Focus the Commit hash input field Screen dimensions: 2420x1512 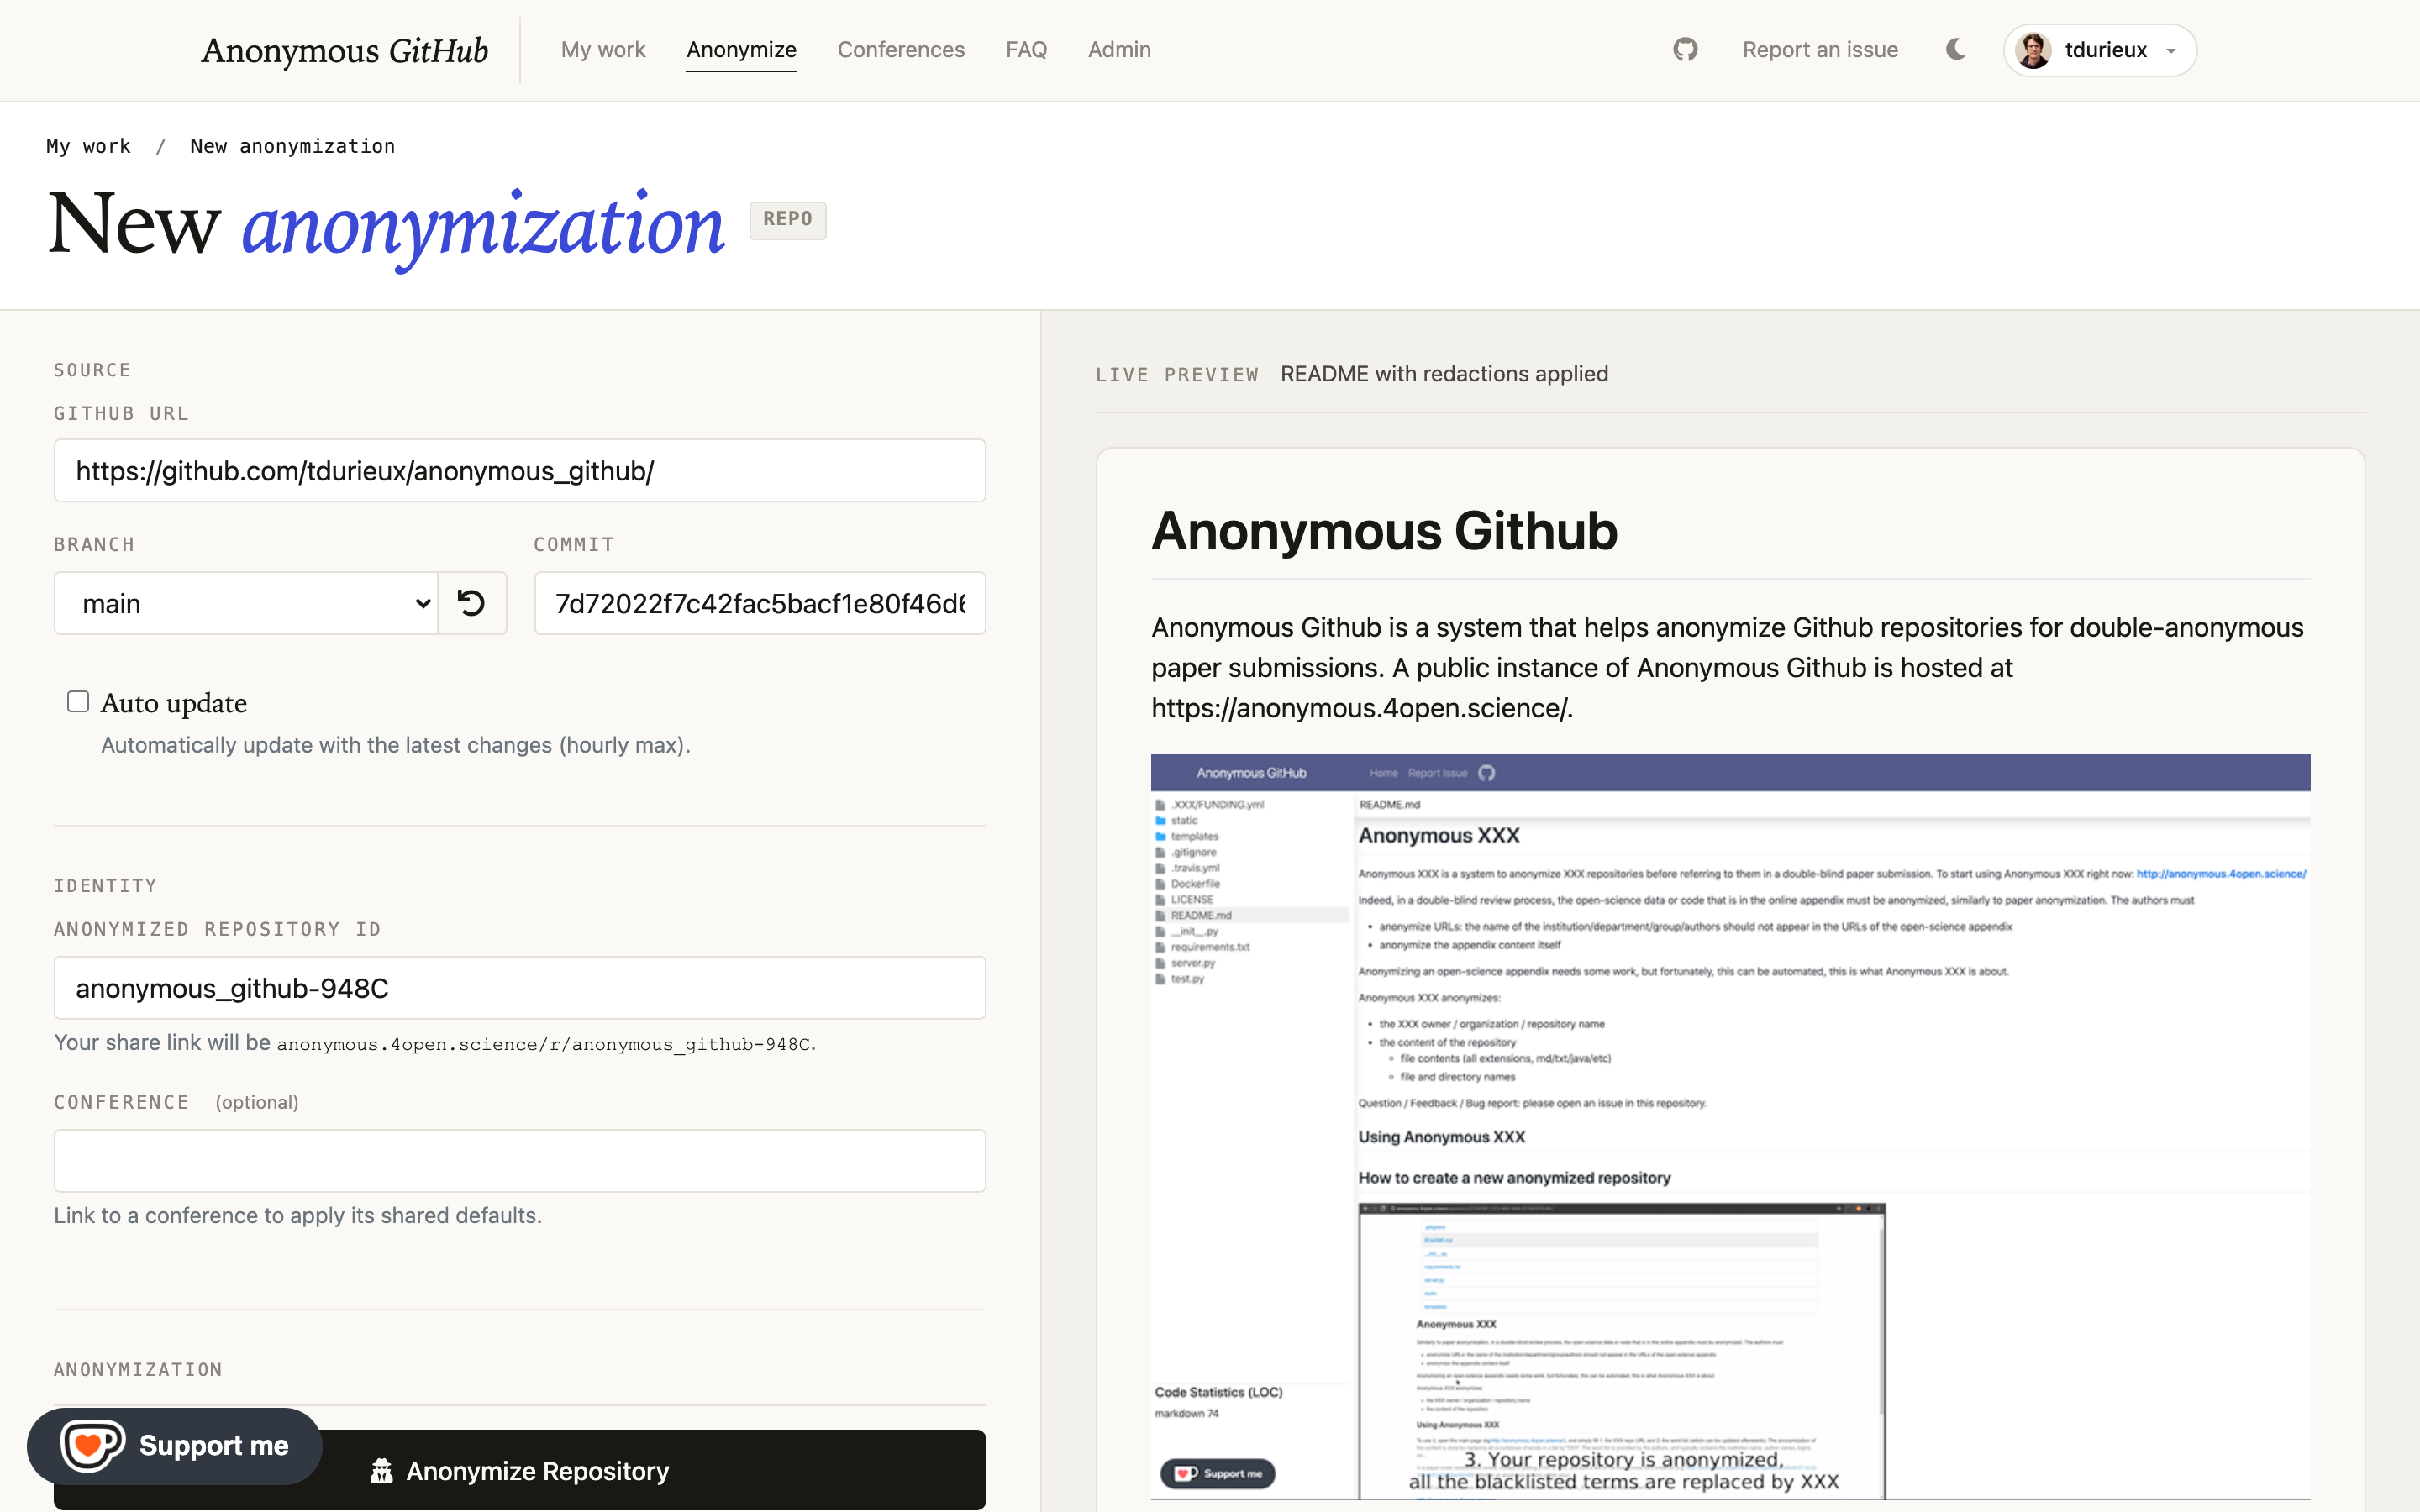click(760, 603)
